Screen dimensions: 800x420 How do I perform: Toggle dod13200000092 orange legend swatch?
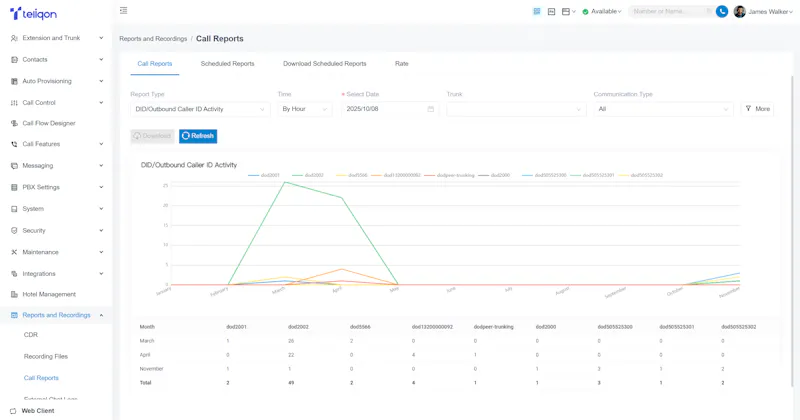[x=377, y=175]
